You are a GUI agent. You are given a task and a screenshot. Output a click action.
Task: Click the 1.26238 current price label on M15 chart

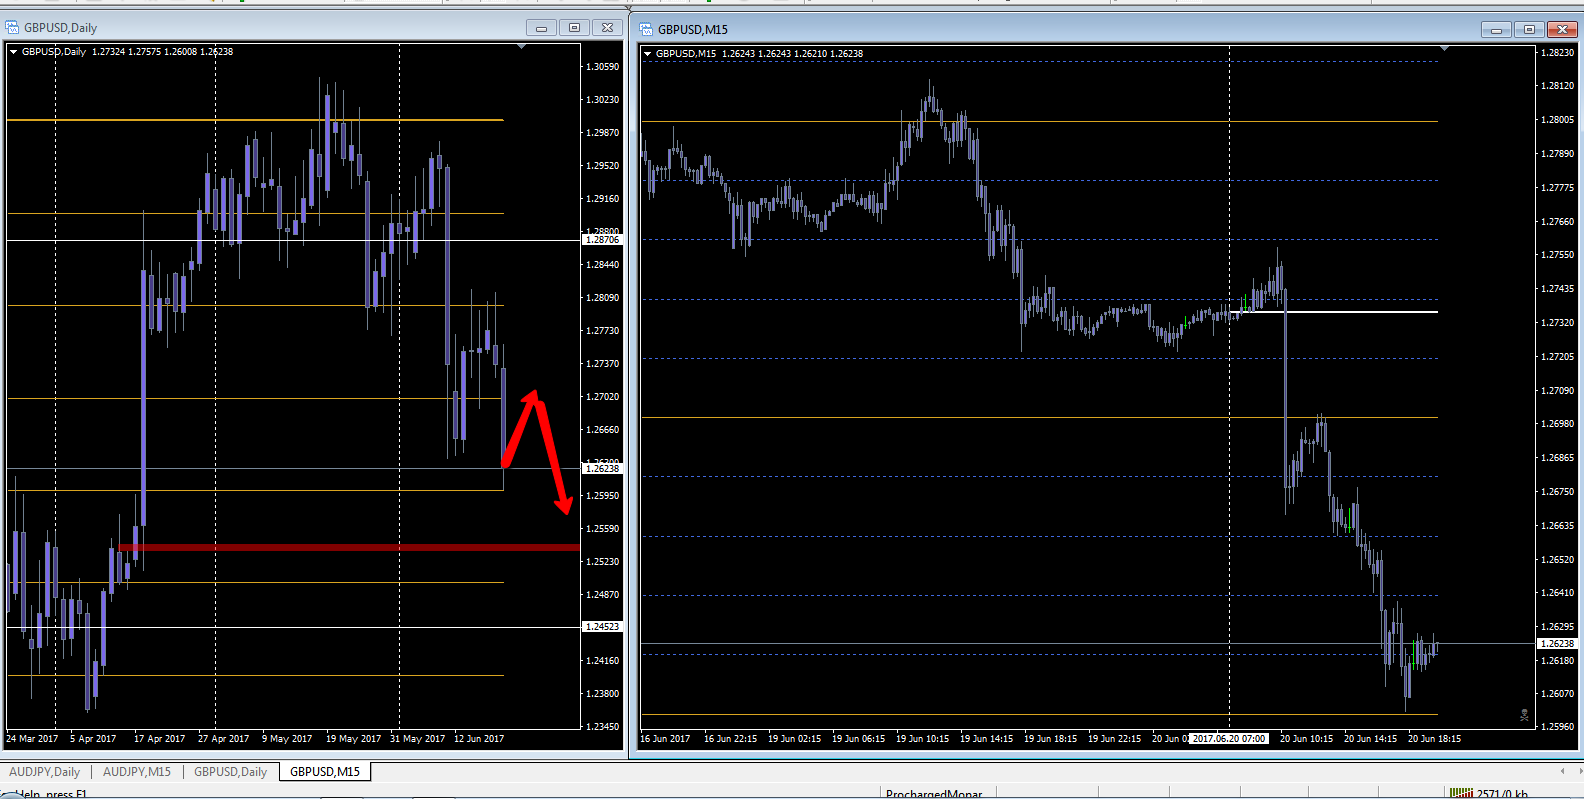tap(1558, 644)
